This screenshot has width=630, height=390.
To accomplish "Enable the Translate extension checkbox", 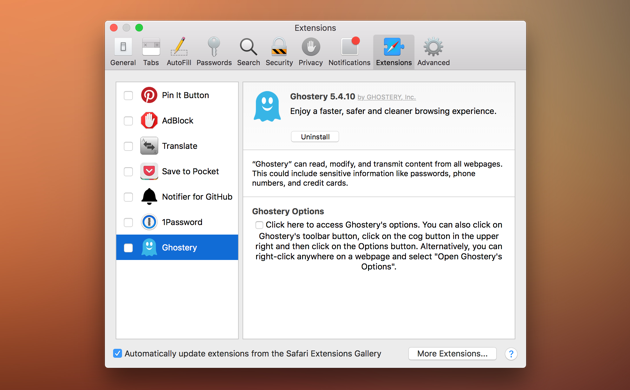I will 128,146.
